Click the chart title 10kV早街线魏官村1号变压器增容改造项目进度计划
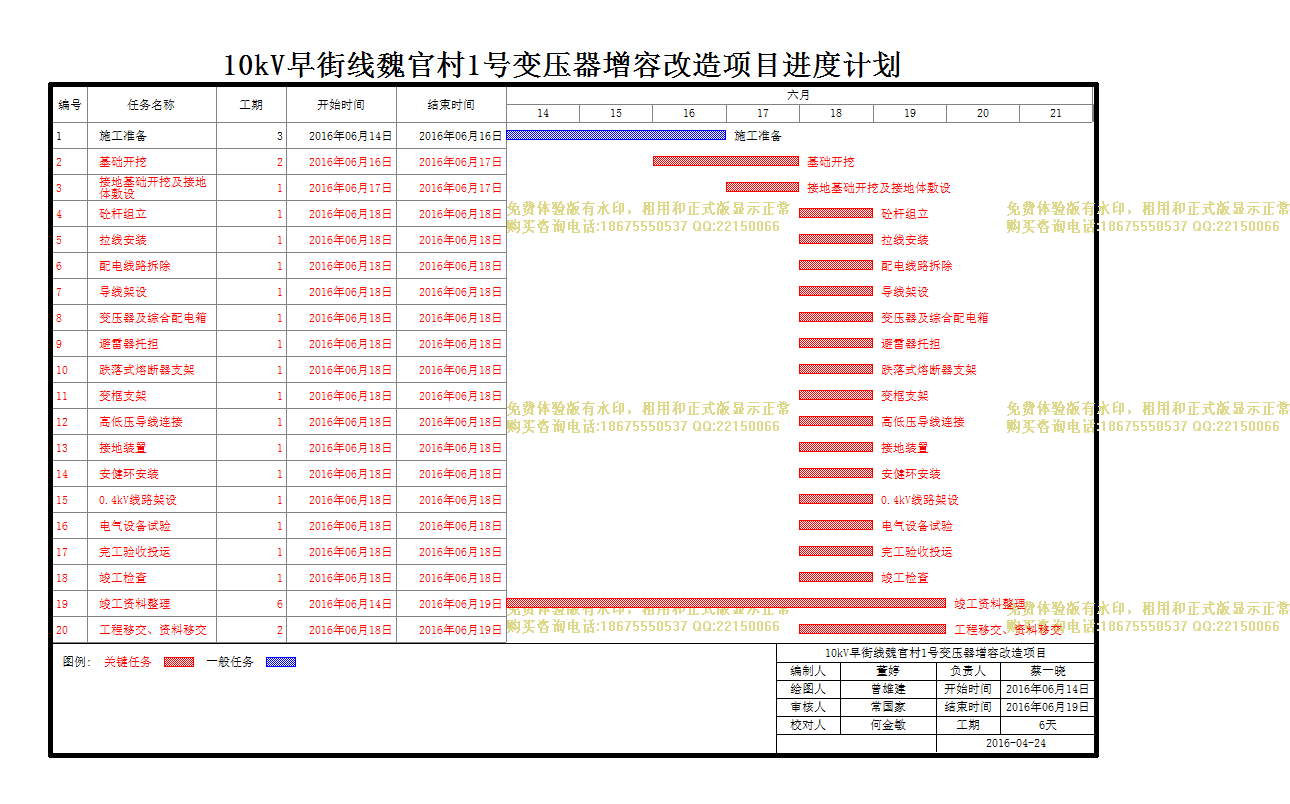The image size is (1290, 804). click(562, 65)
